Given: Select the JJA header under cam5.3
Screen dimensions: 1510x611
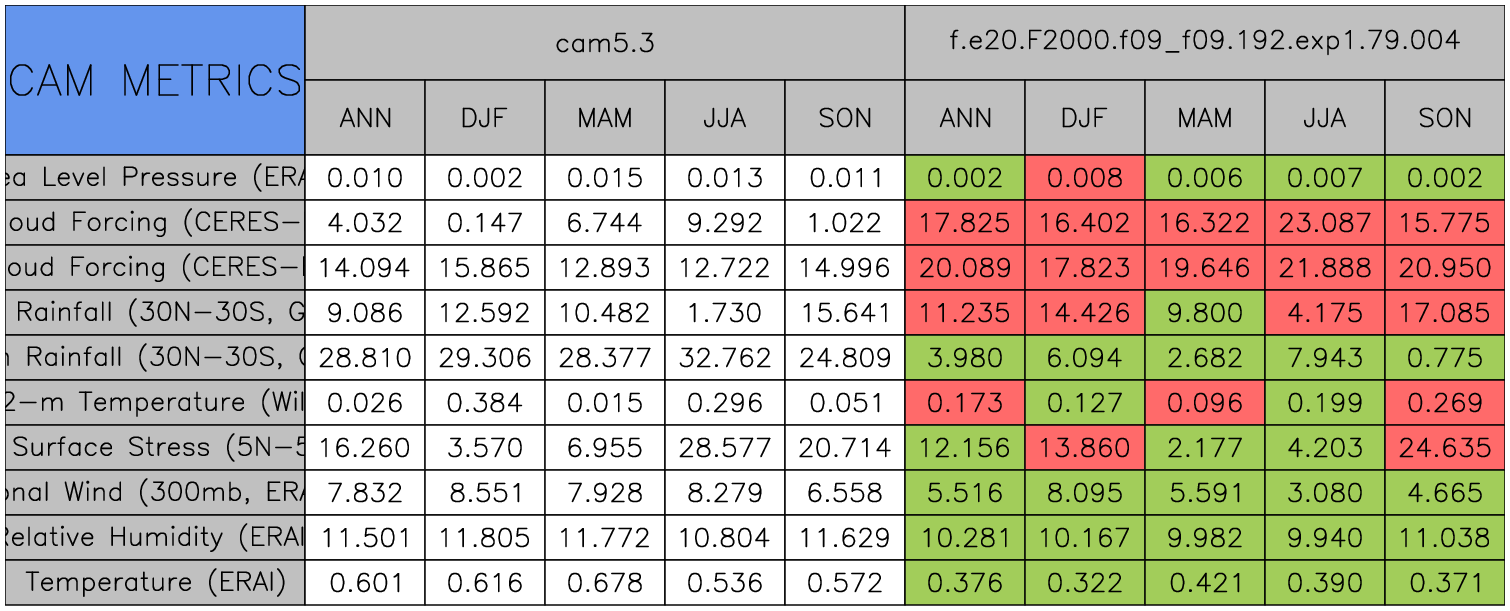Looking at the screenshot, I should click(725, 118).
